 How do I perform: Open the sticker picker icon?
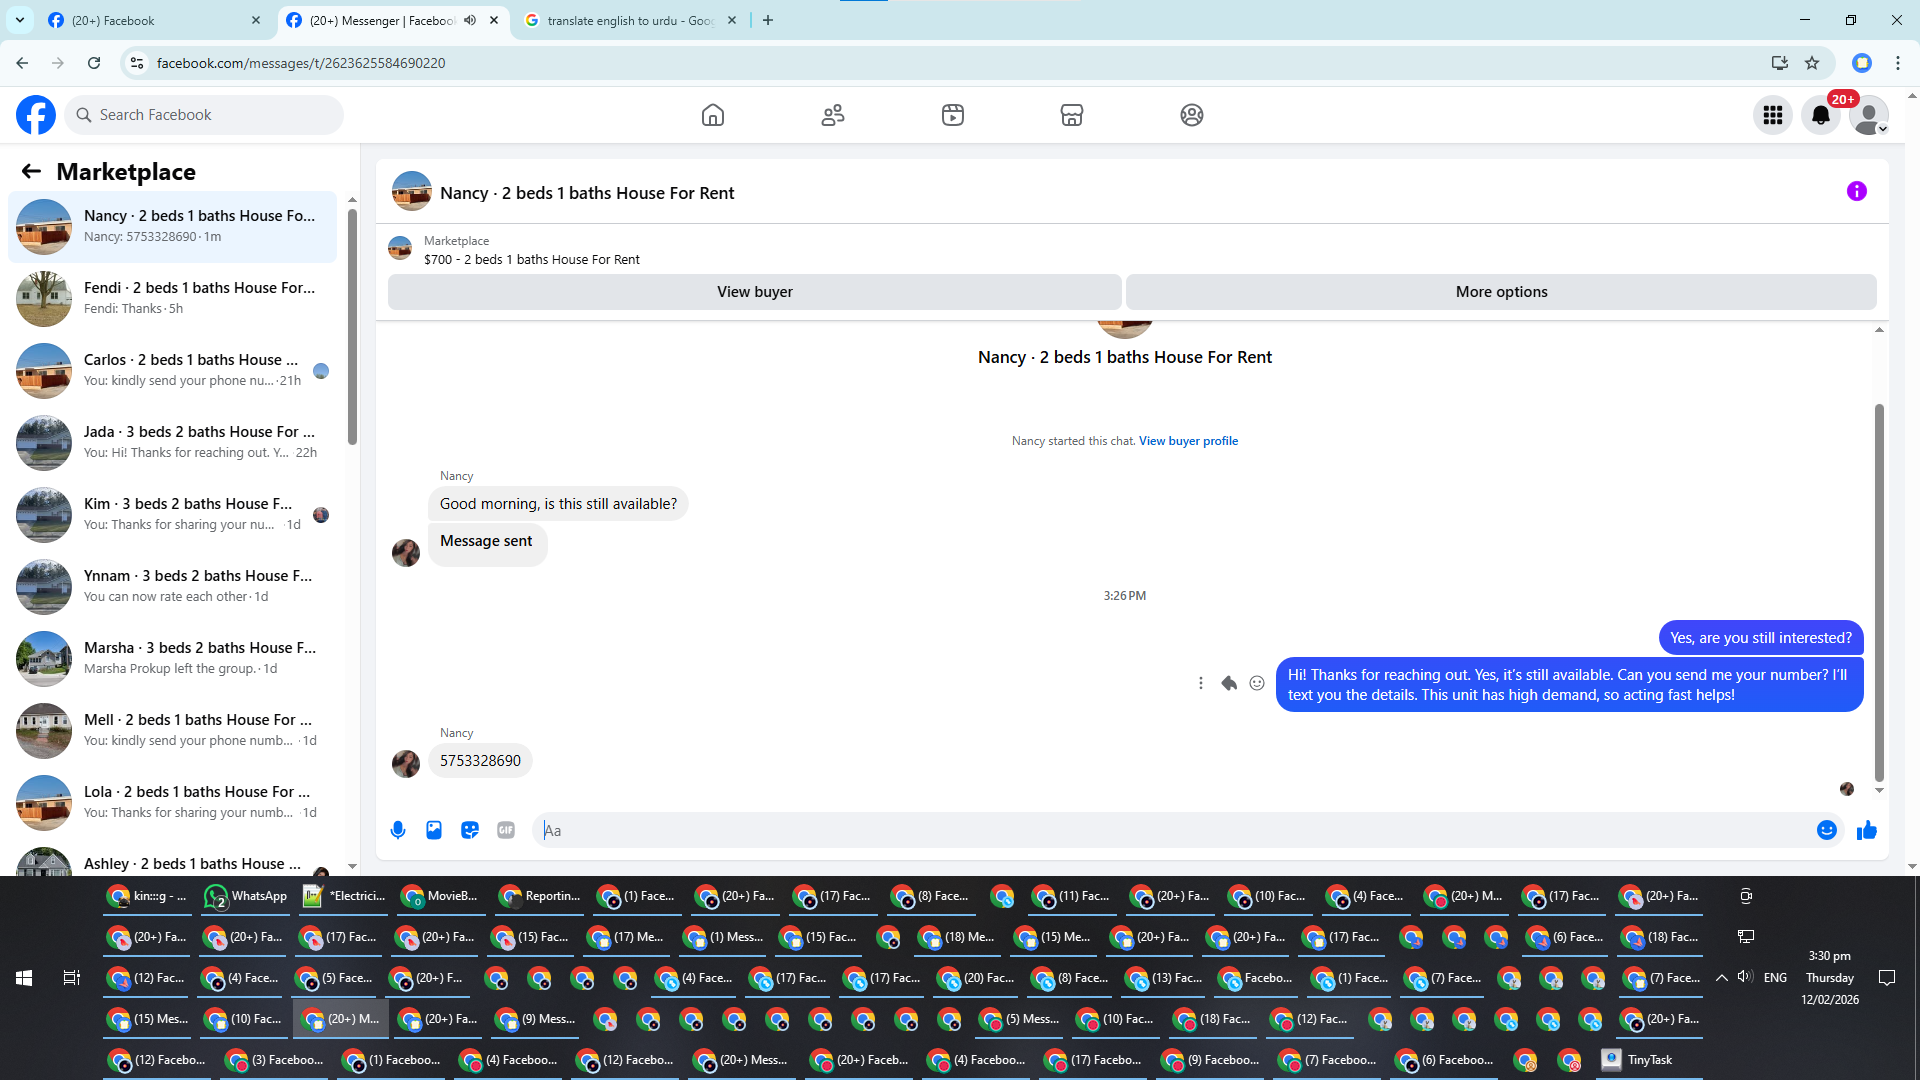(470, 830)
